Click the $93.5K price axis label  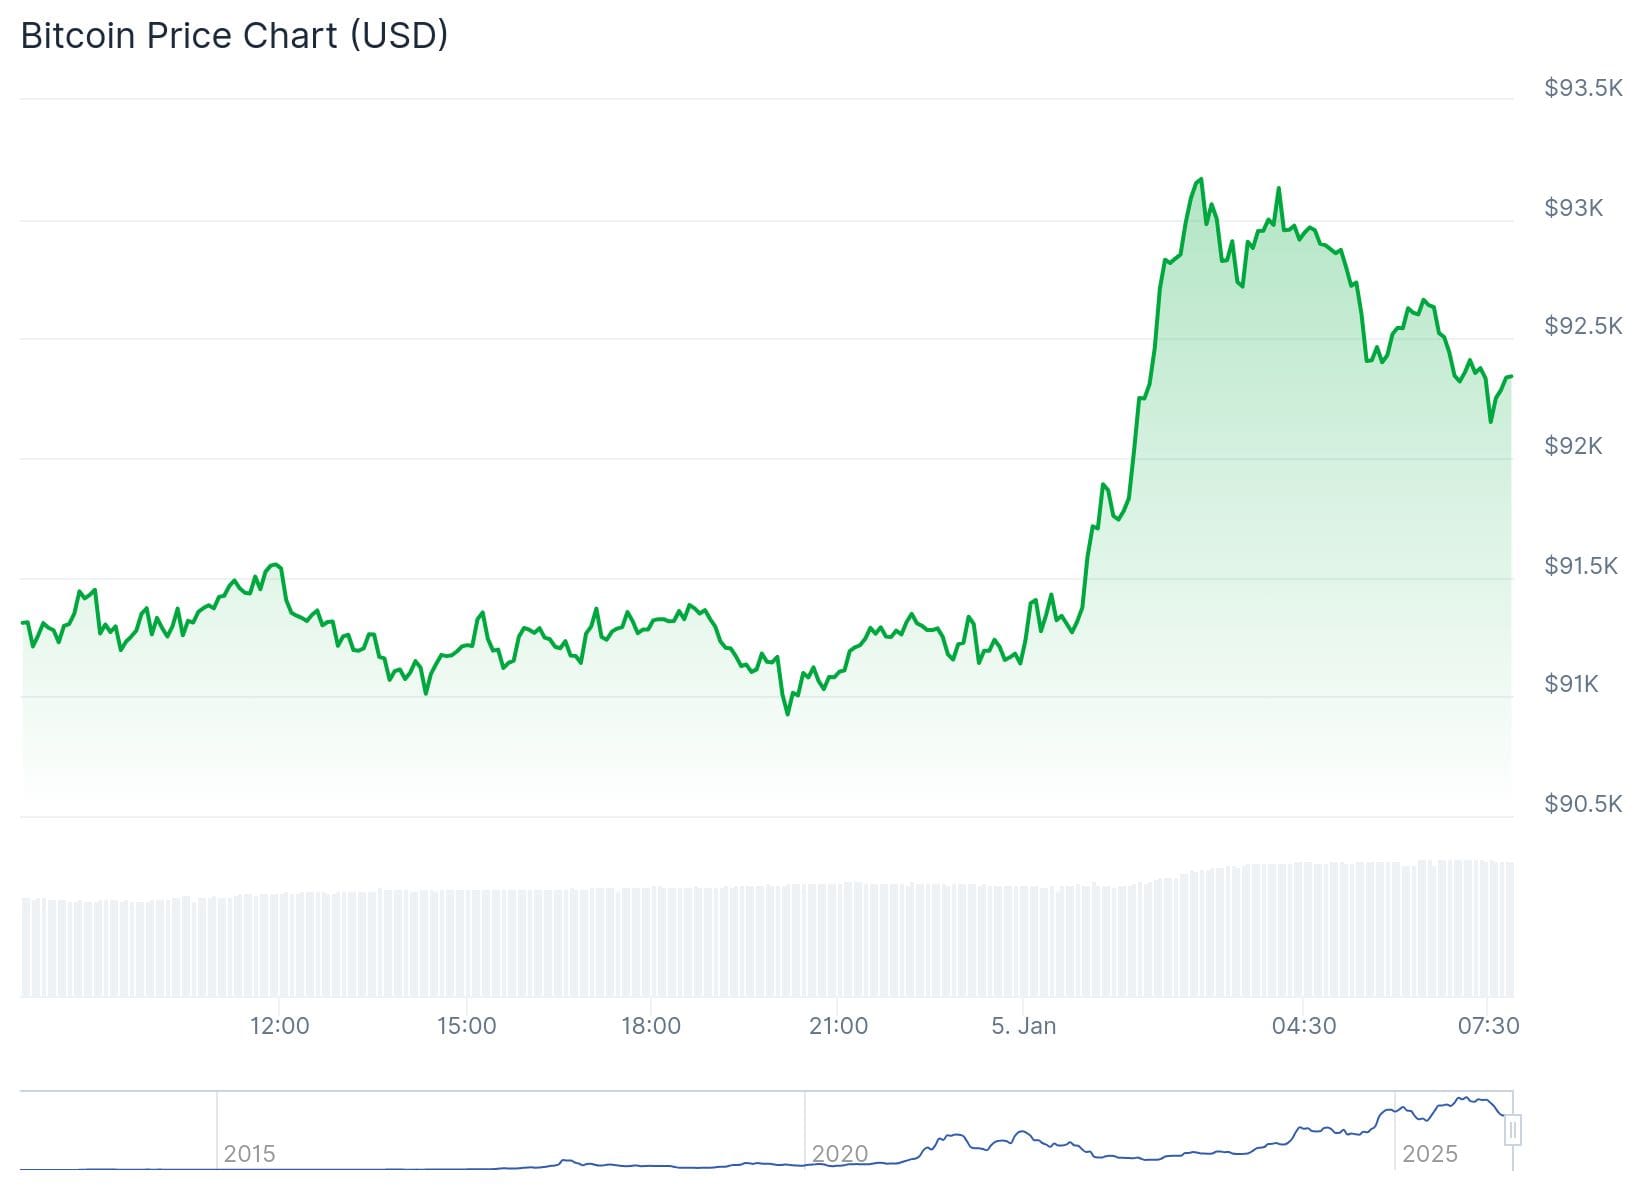pos(1583,88)
